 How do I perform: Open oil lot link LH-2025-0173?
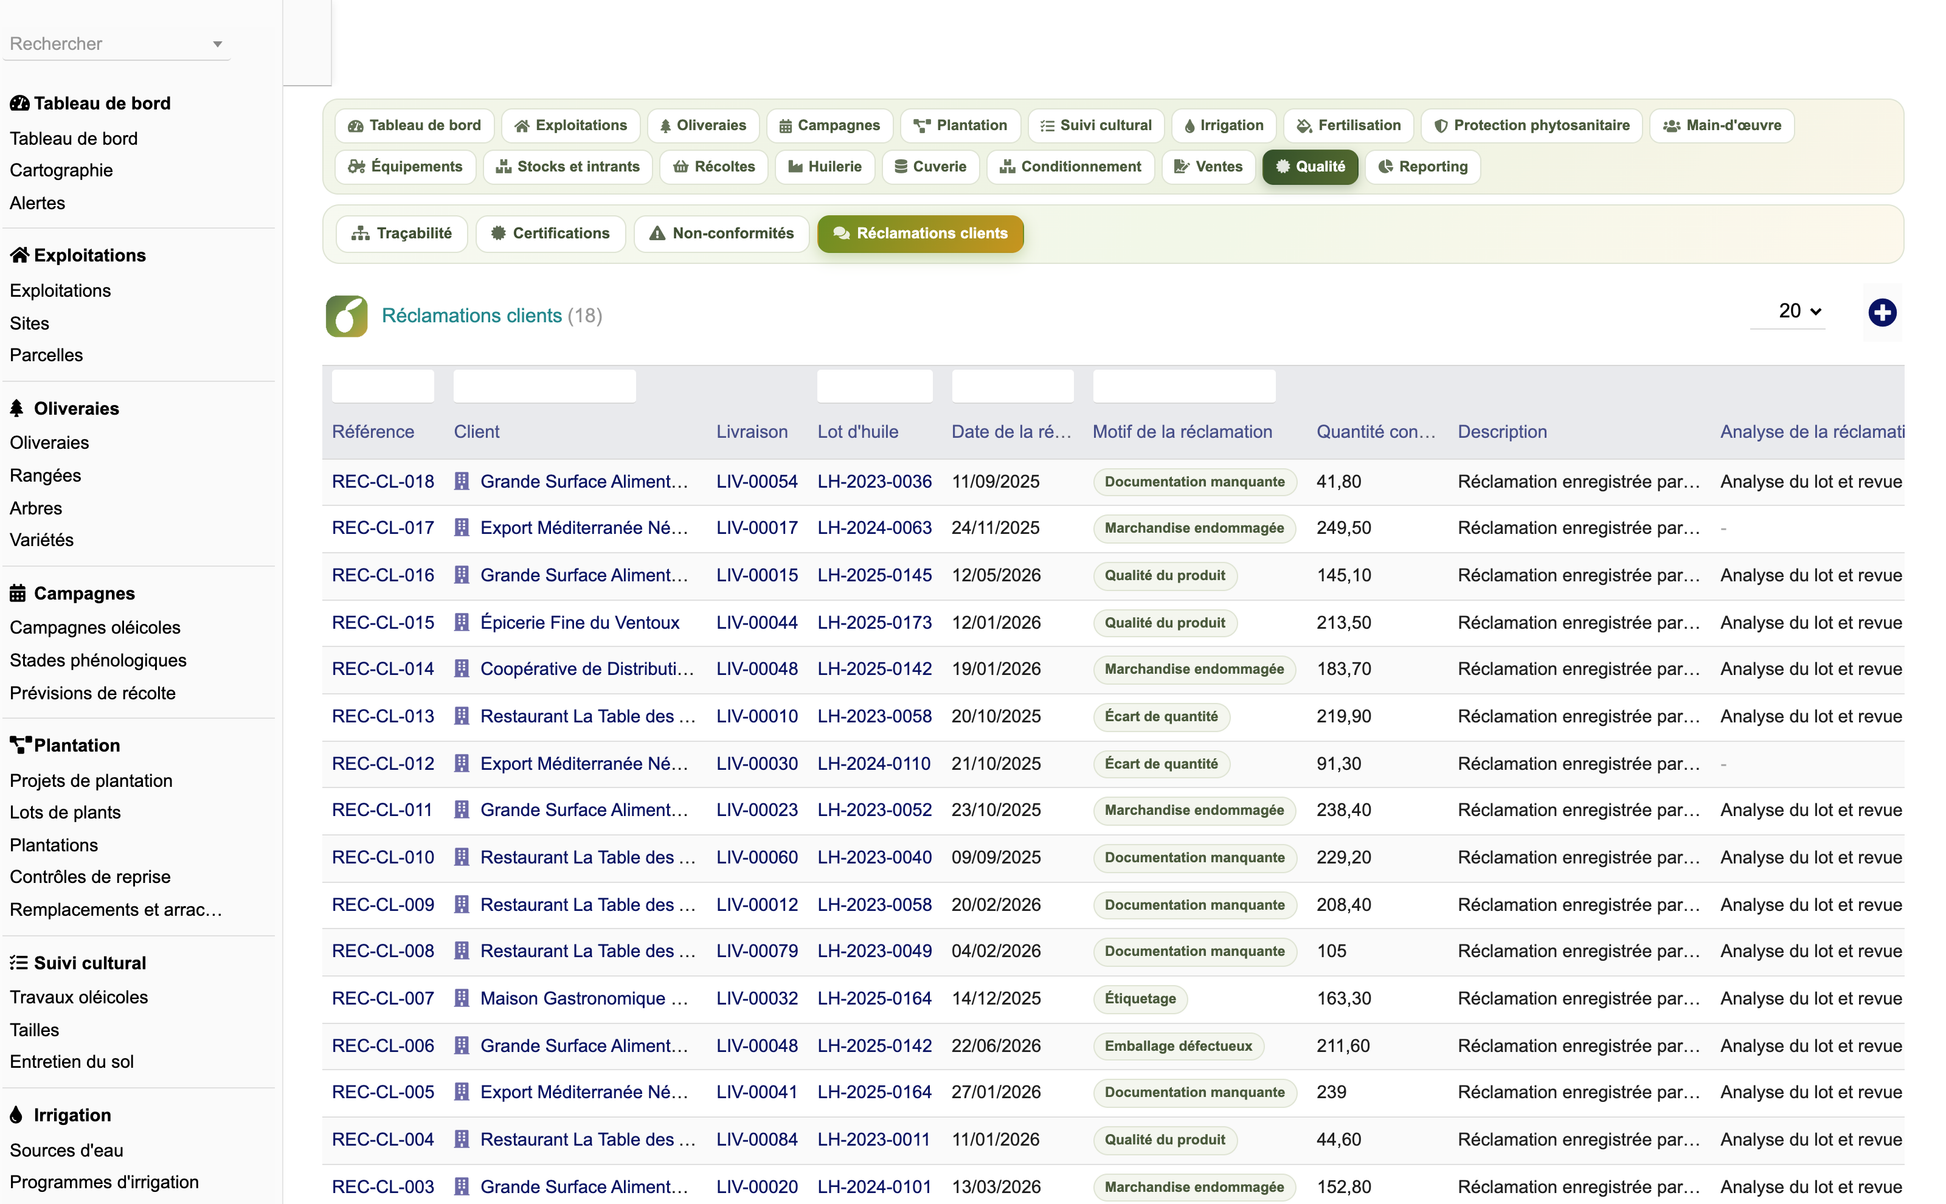pyautogui.click(x=875, y=622)
